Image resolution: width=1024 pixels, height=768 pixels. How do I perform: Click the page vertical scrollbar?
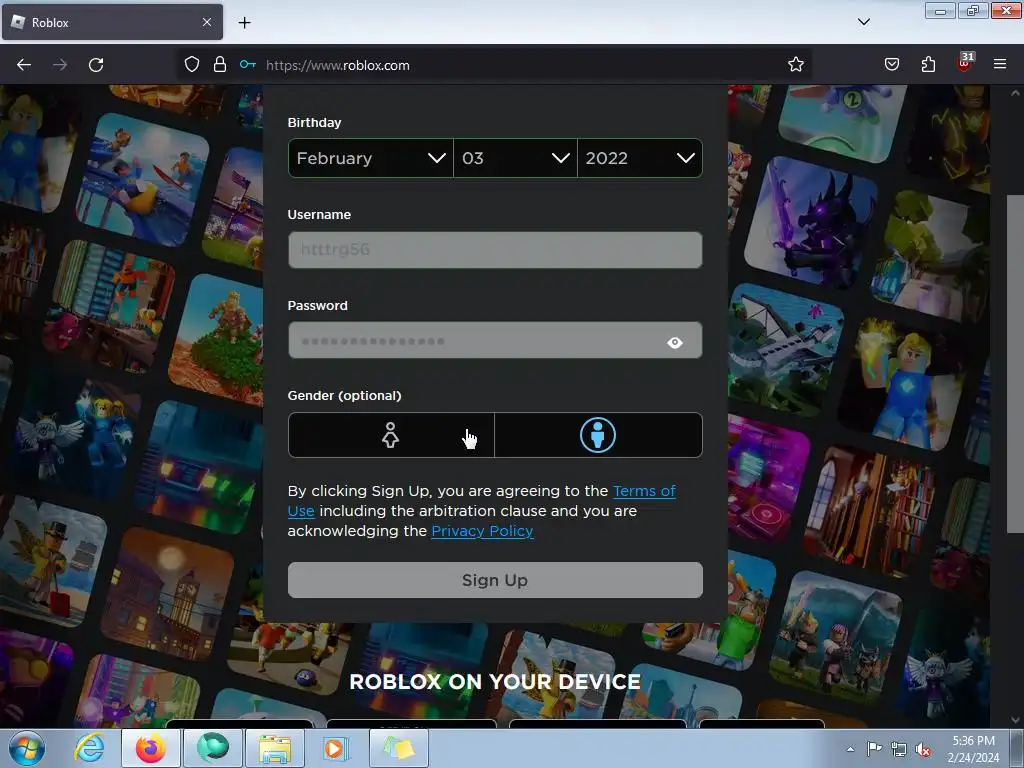pyautogui.click(x=1015, y=363)
